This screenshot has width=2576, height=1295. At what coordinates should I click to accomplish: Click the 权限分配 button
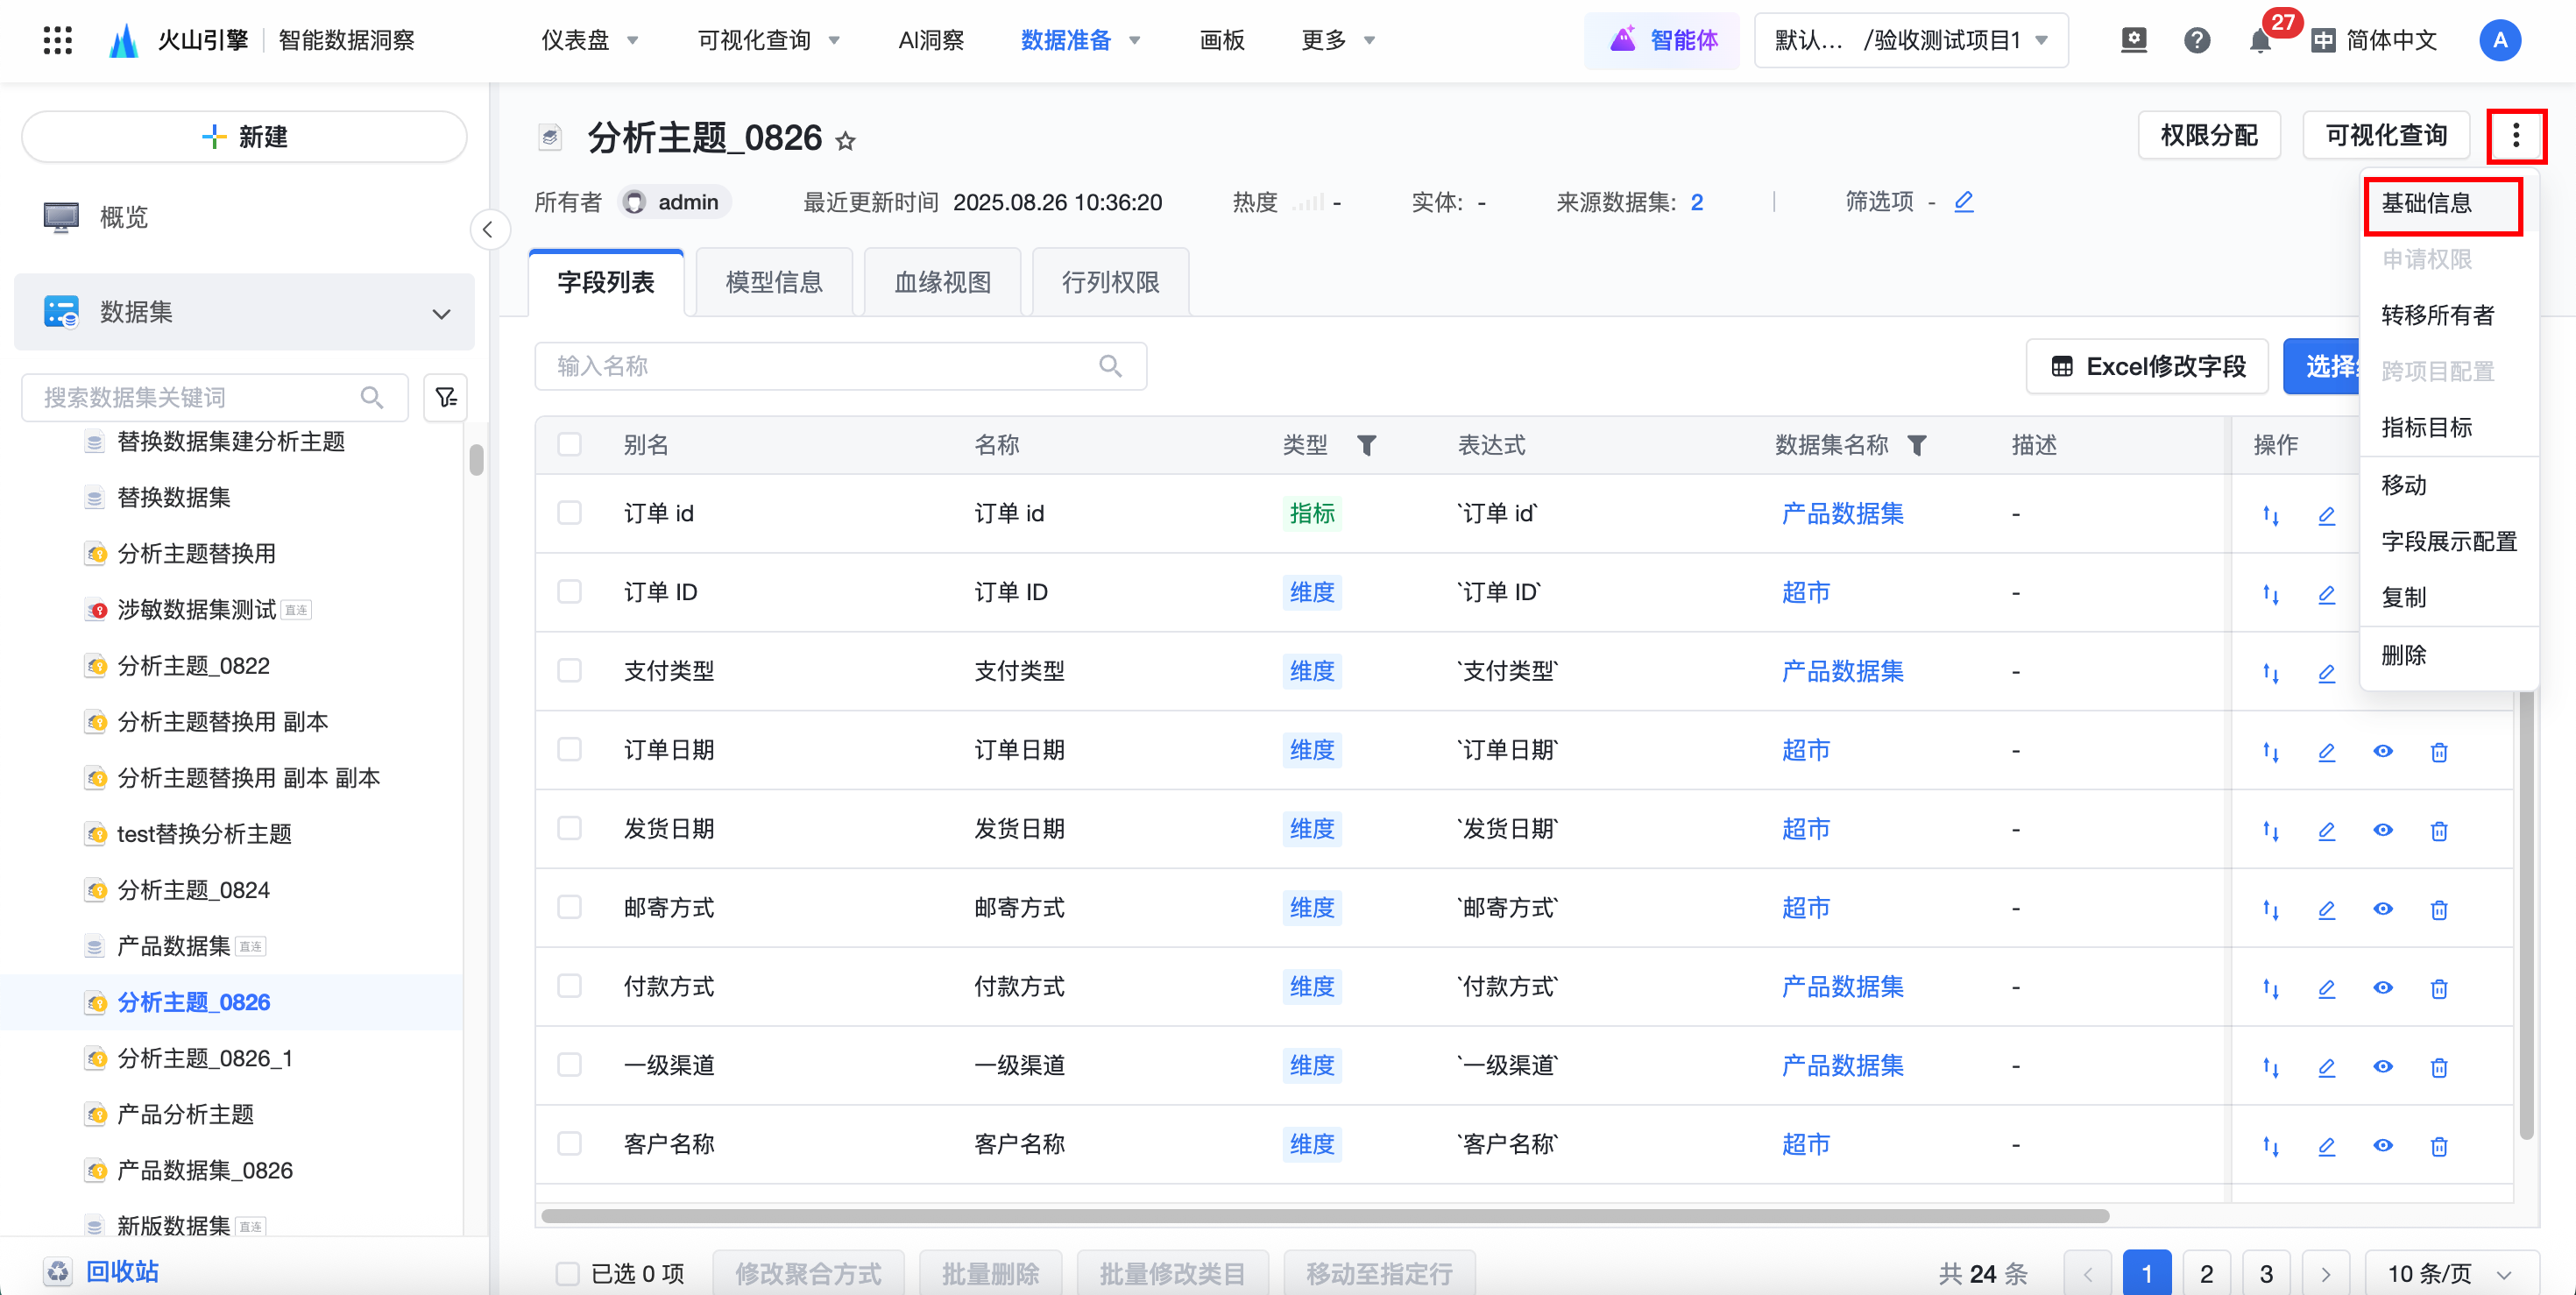click(x=2208, y=136)
